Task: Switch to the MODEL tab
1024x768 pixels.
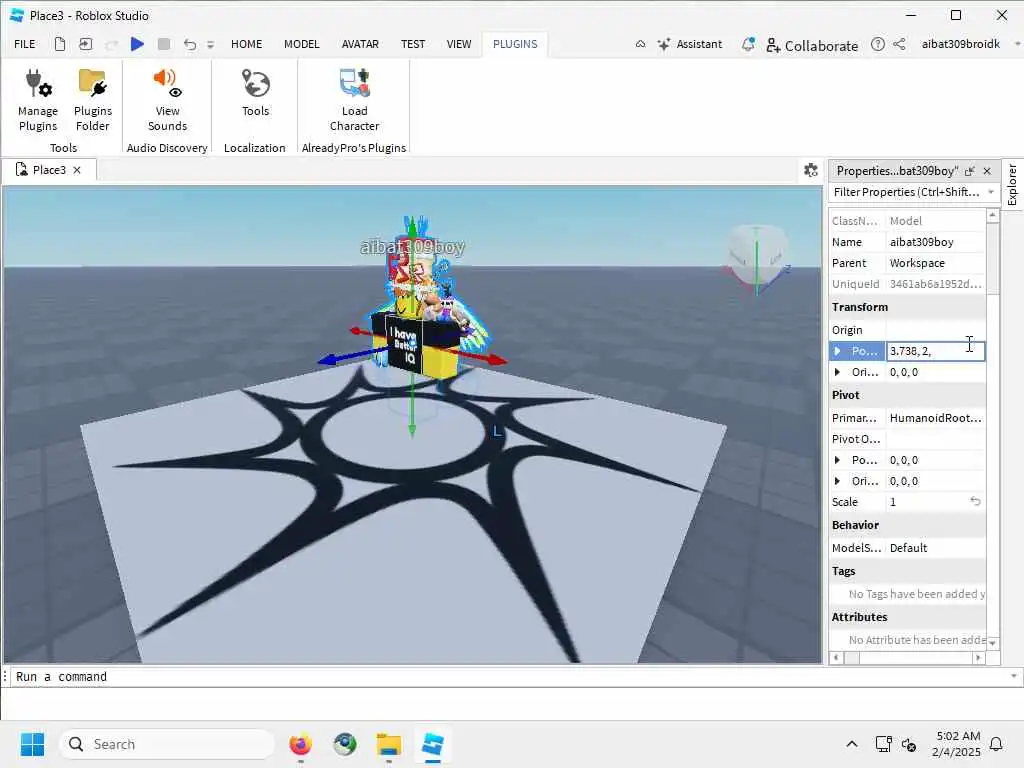Action: click(302, 44)
